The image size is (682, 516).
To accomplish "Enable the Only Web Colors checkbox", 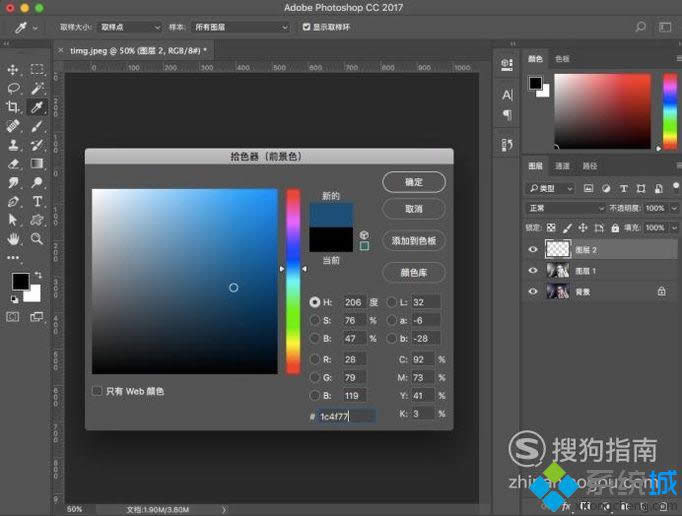I will click(97, 391).
